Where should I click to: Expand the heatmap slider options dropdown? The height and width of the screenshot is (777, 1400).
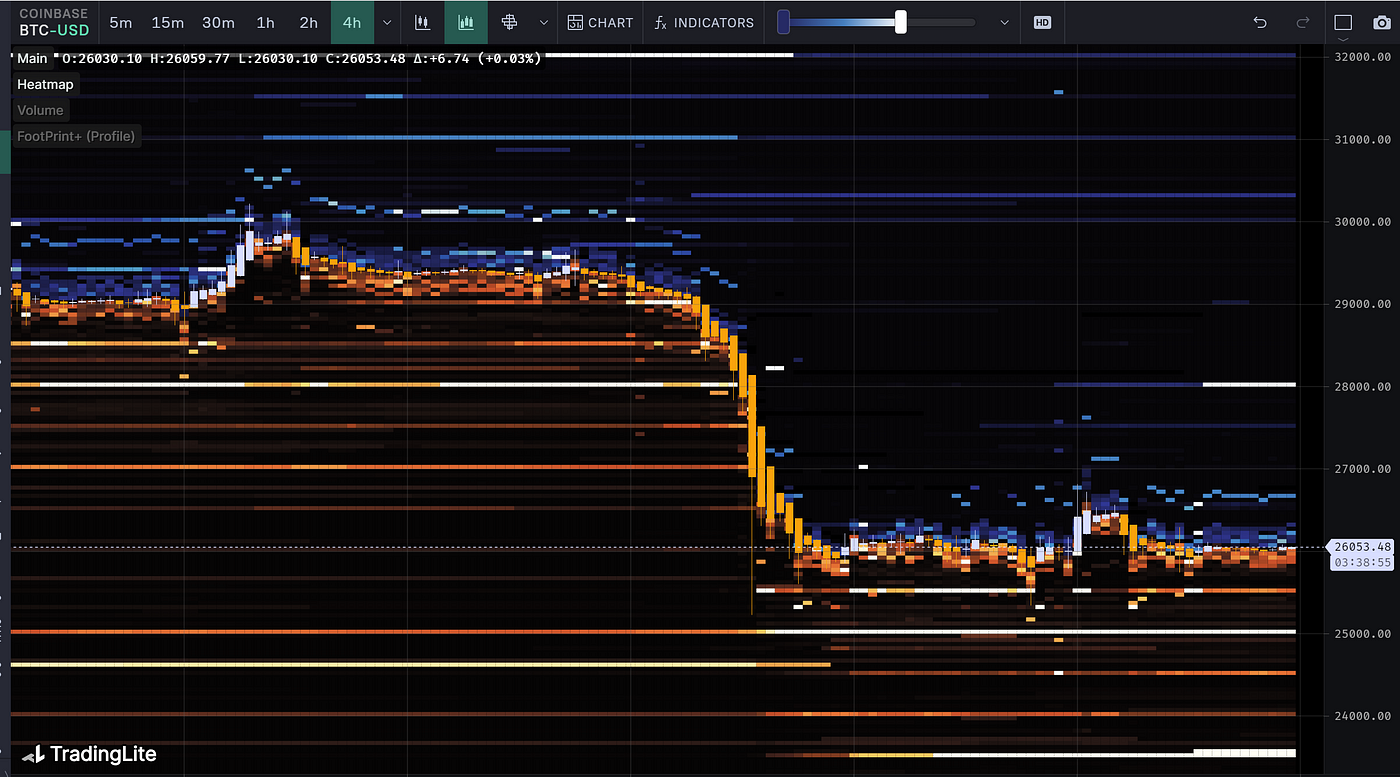pyautogui.click(x=1005, y=22)
